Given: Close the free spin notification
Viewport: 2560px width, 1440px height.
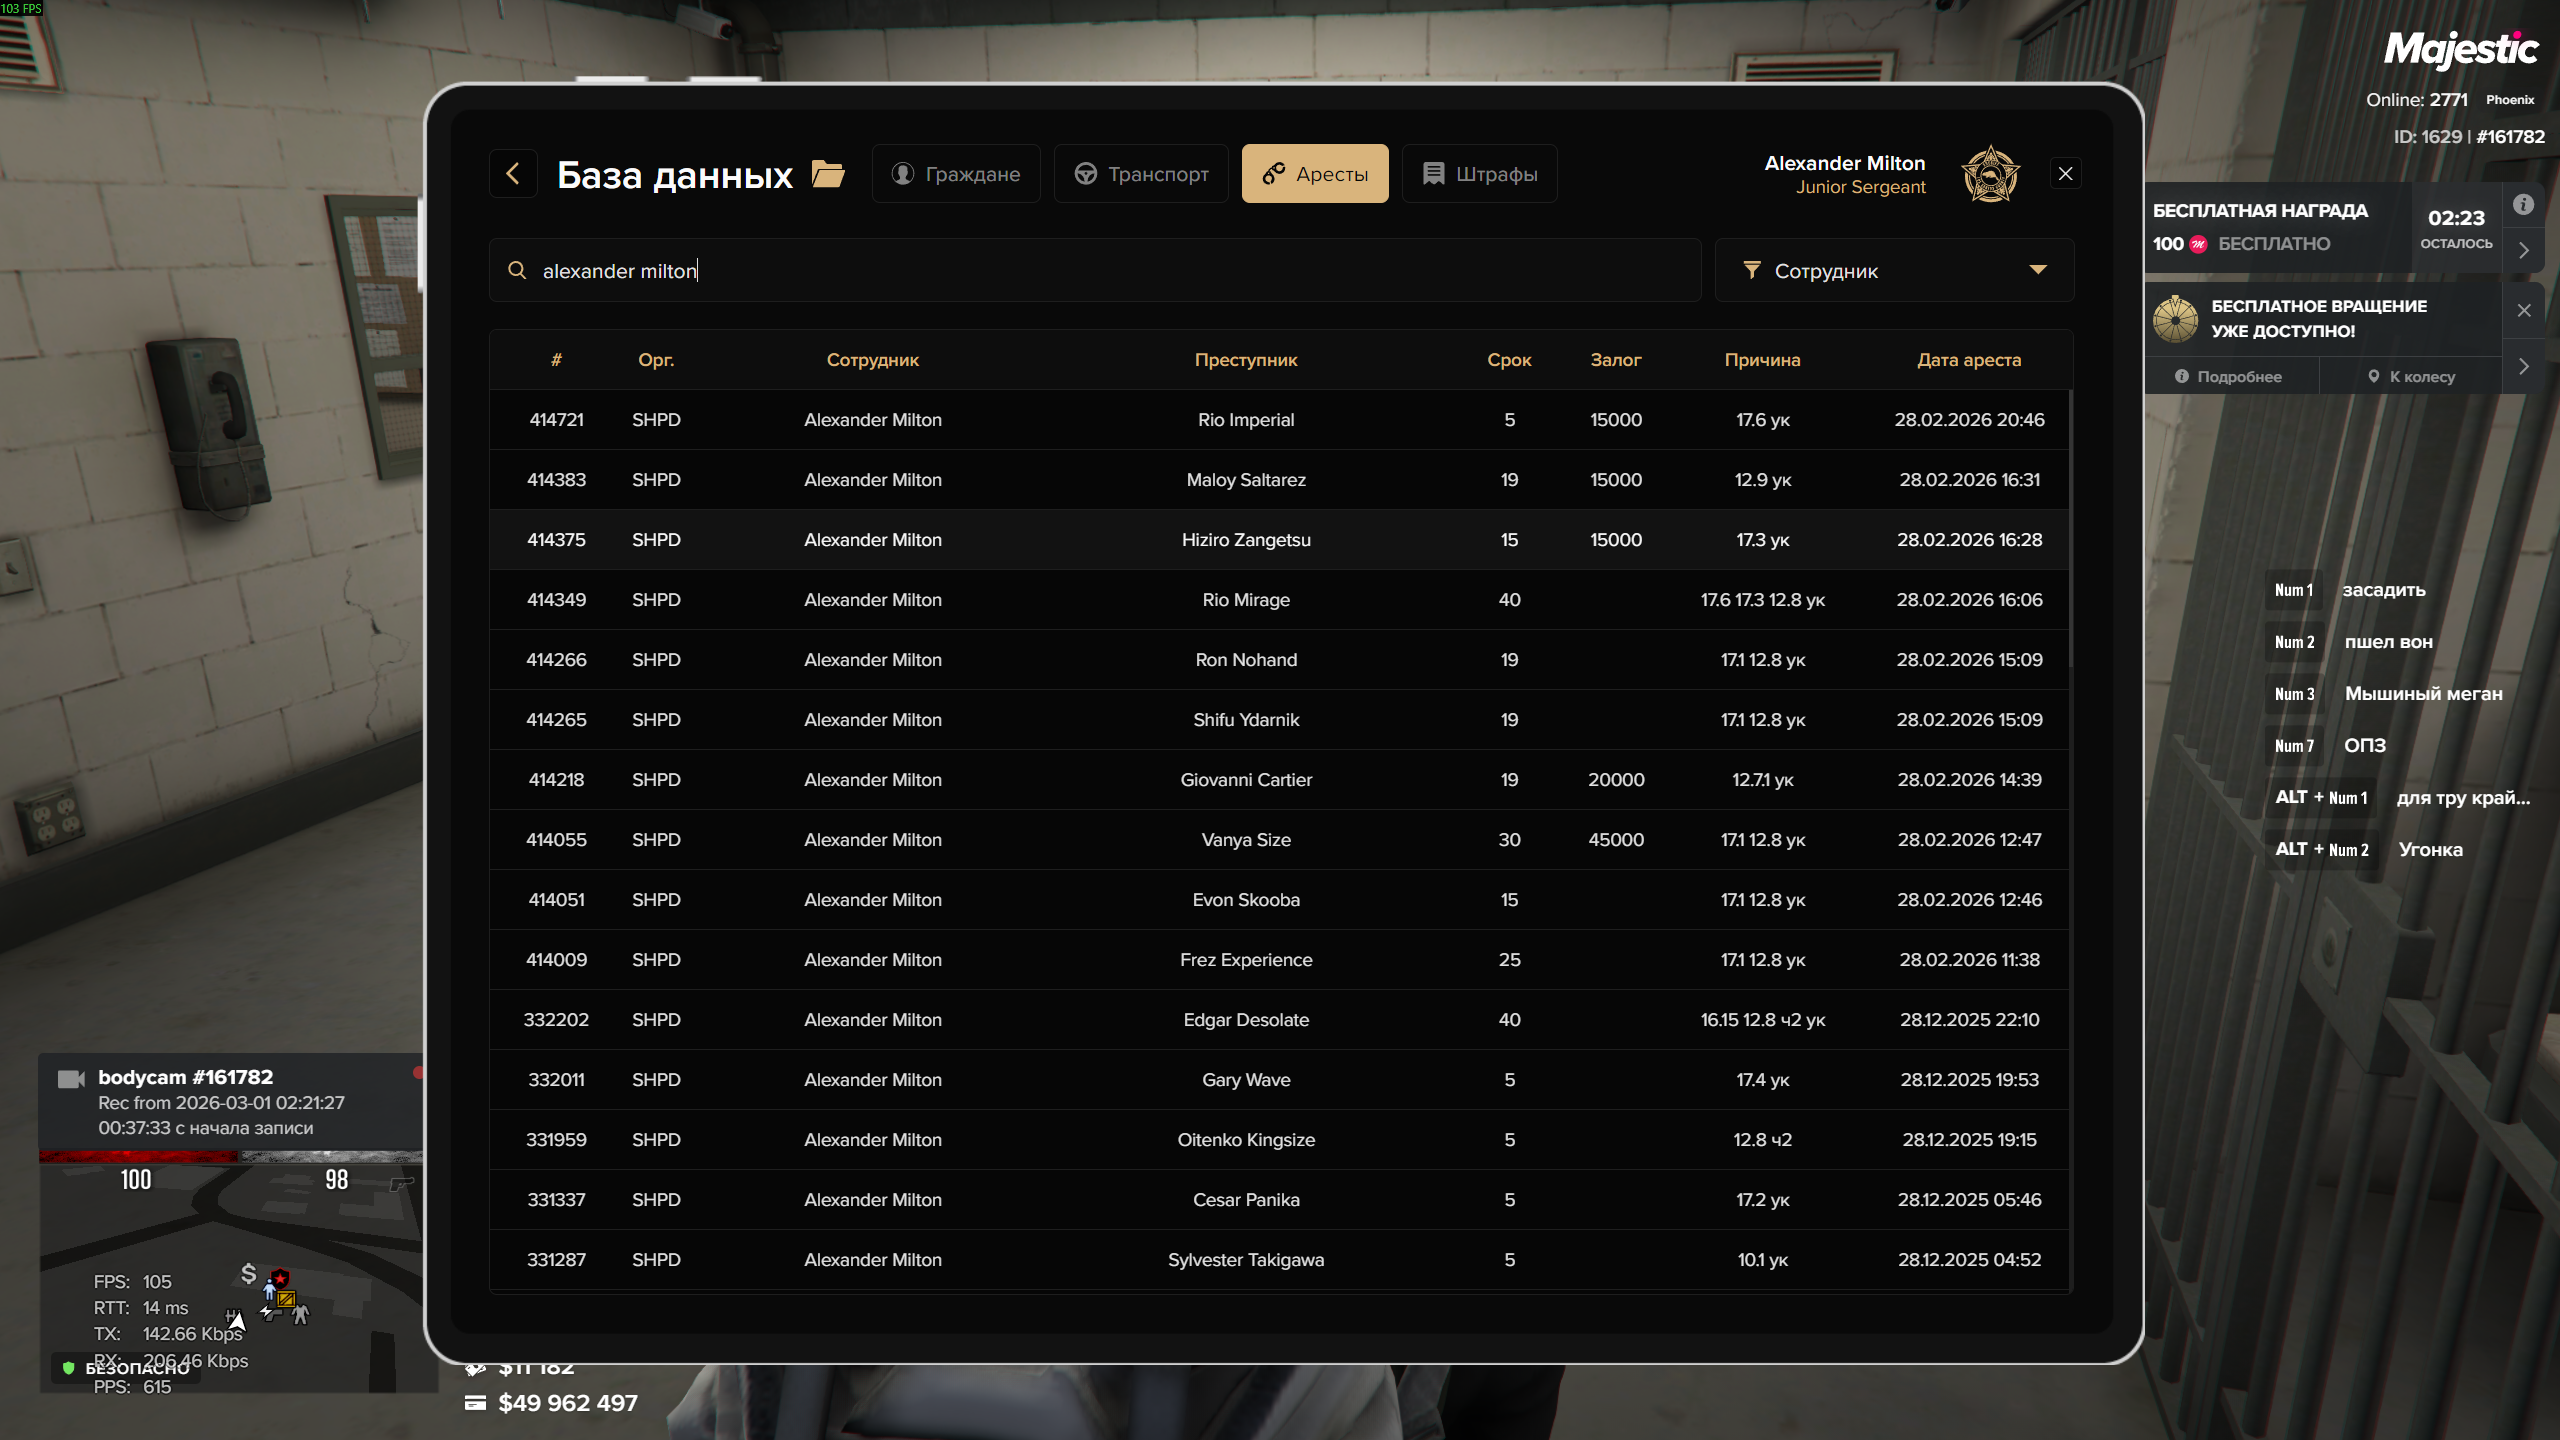Looking at the screenshot, I should [x=2524, y=310].
